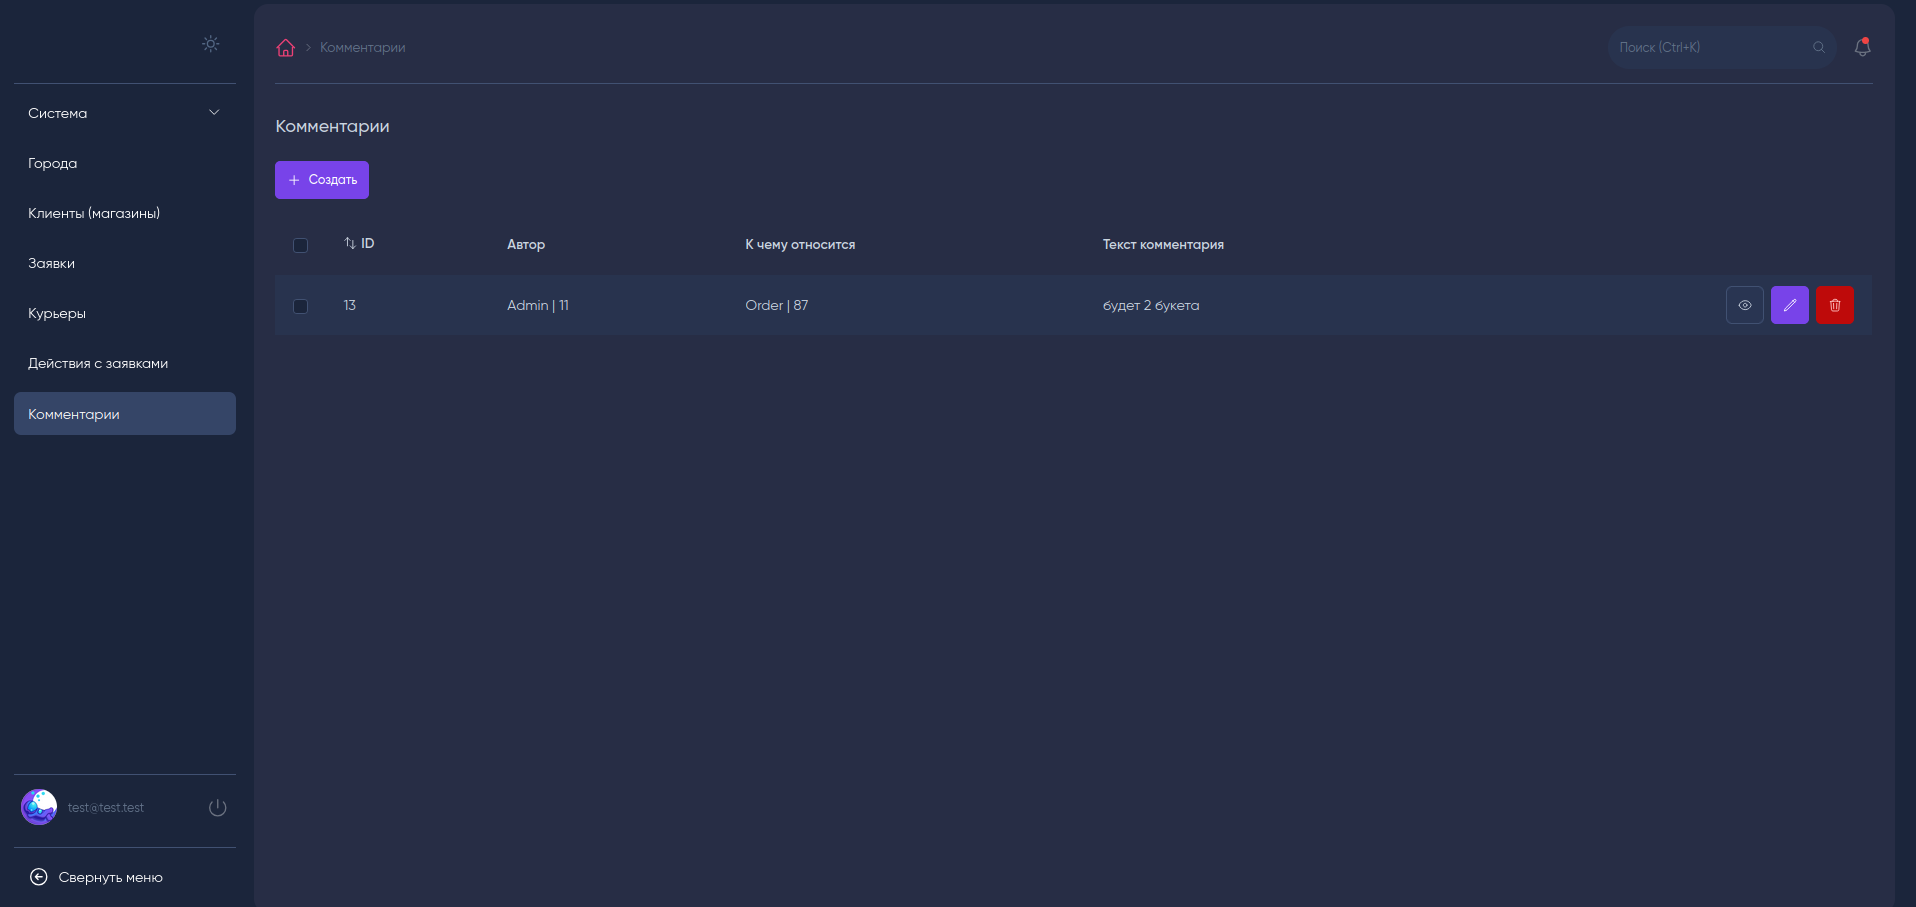Expand the Система menu chevron

coord(214,113)
